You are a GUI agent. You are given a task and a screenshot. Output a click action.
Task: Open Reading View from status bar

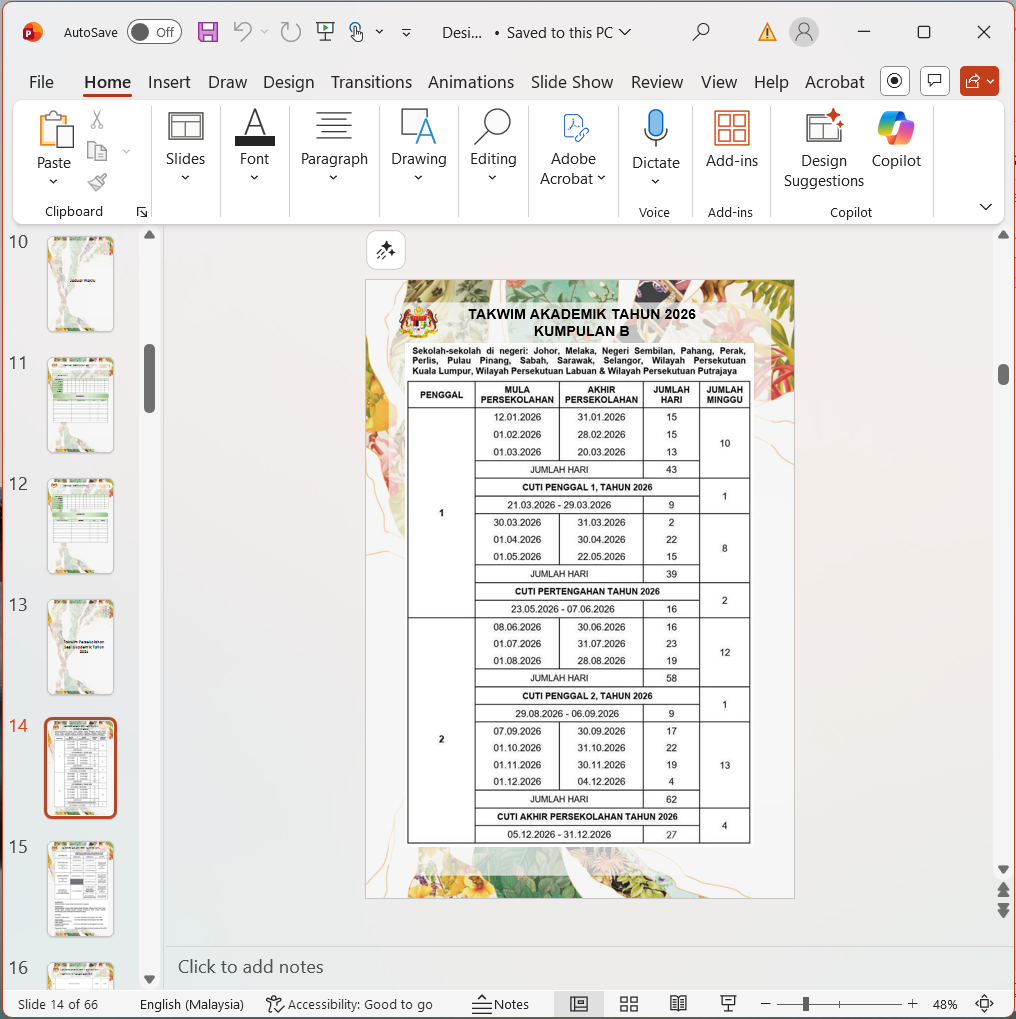click(679, 1004)
